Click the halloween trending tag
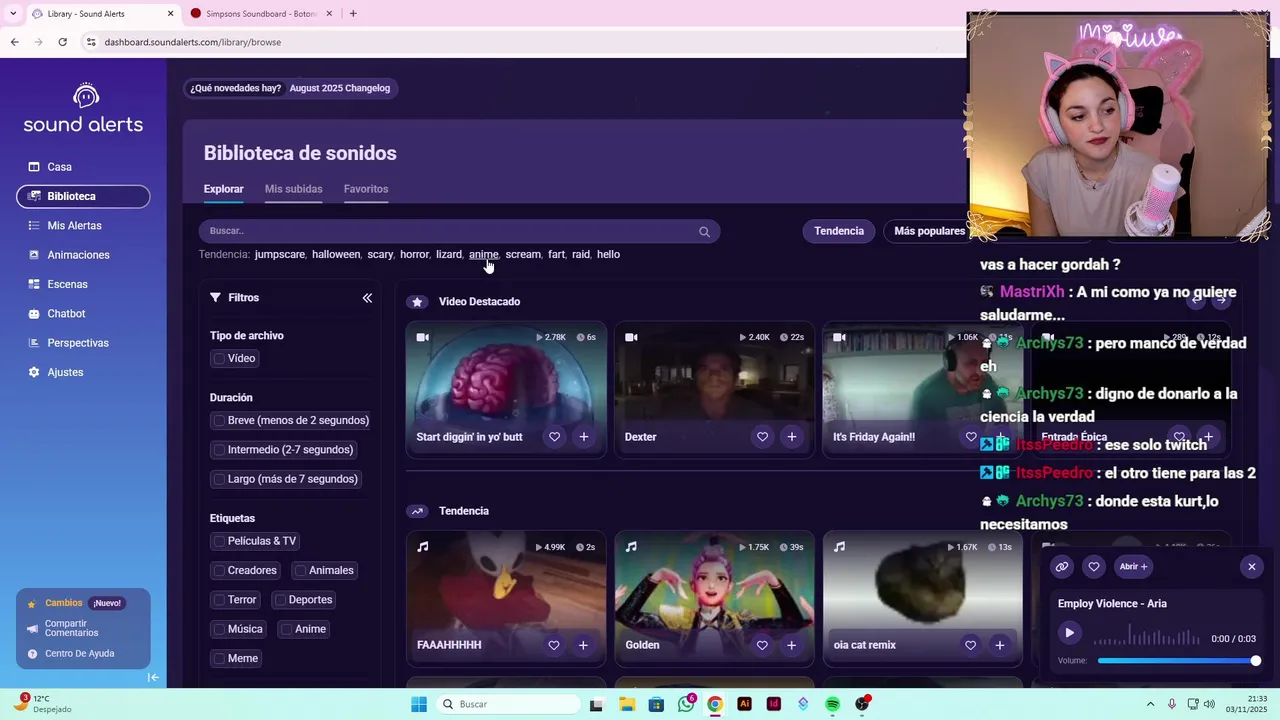1280x720 pixels. pos(336,254)
